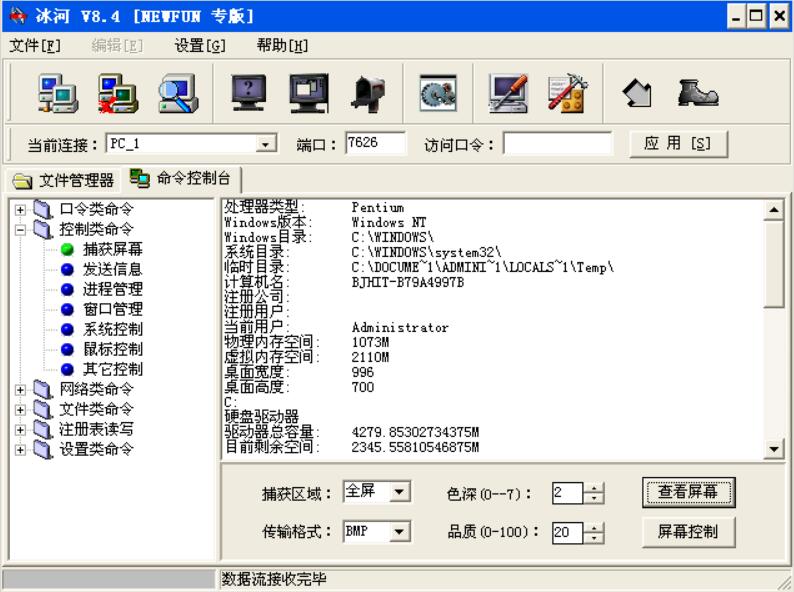Collapse the 控制类命令 tree node
The height and width of the screenshot is (592, 794).
point(20,230)
